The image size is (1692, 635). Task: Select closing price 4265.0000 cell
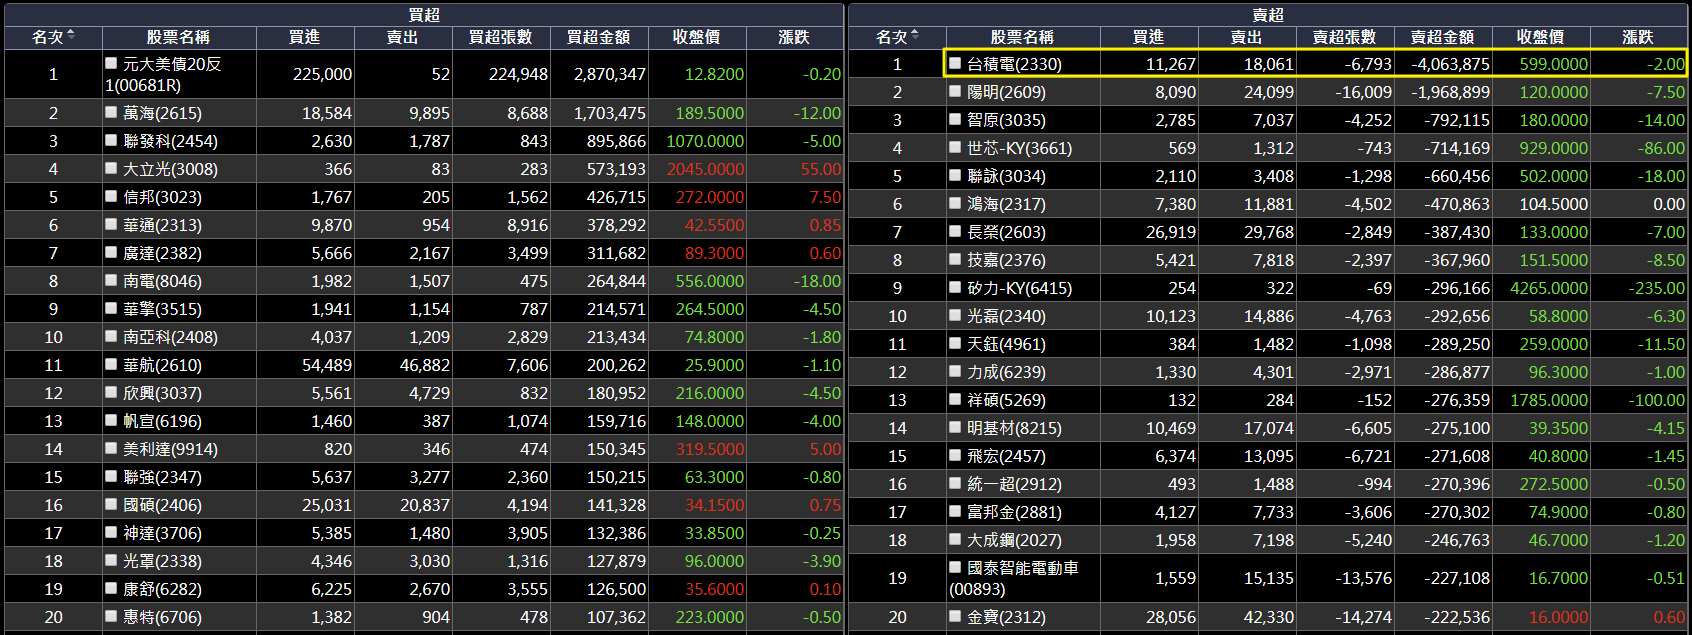tap(1541, 287)
